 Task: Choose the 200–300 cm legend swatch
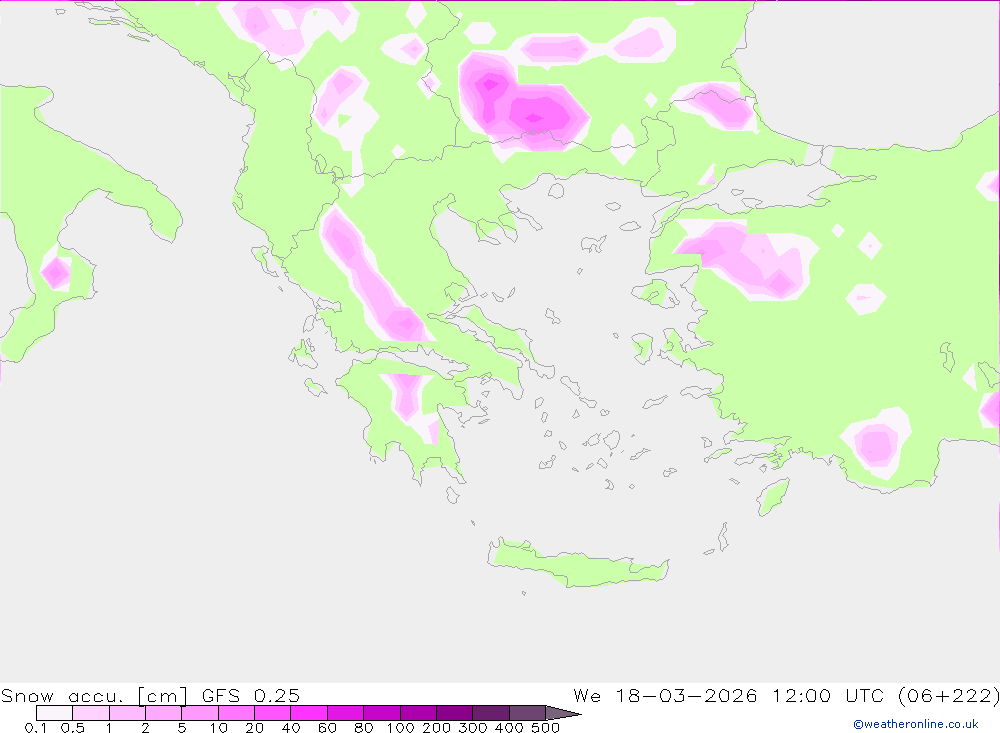click(455, 713)
